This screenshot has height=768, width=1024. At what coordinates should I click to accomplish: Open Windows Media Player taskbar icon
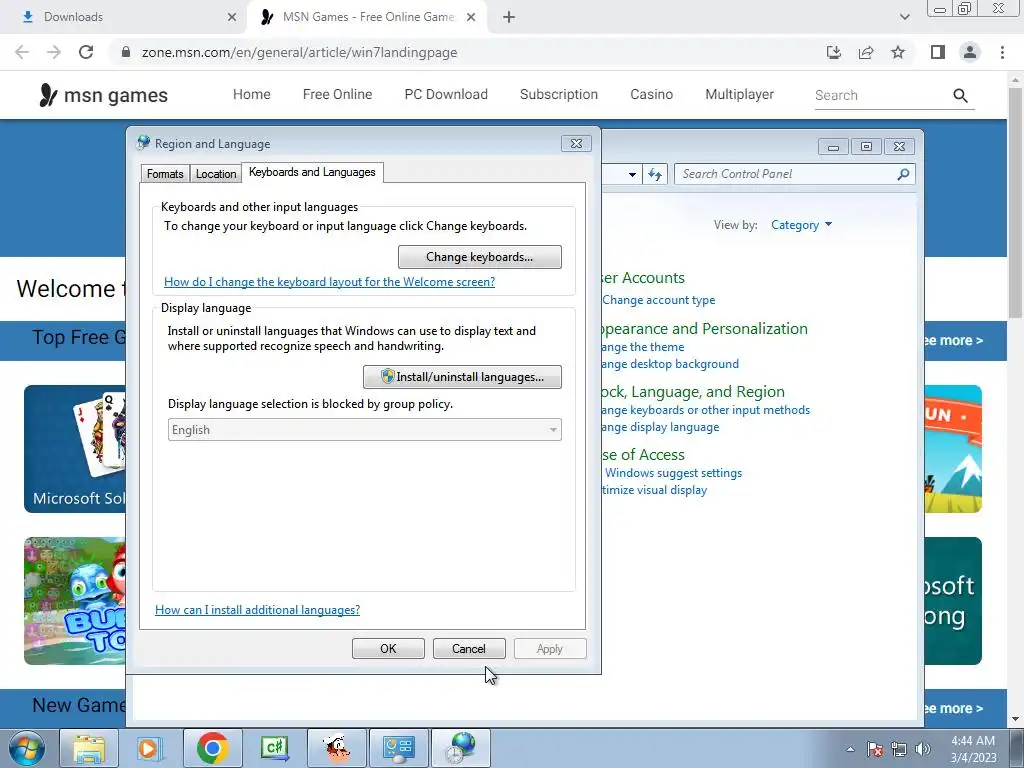[x=150, y=748]
